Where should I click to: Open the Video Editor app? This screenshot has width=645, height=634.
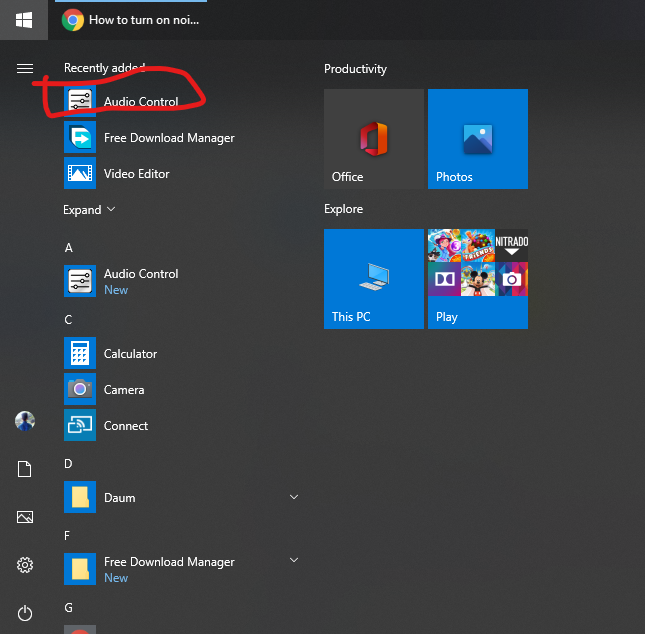tap(136, 174)
